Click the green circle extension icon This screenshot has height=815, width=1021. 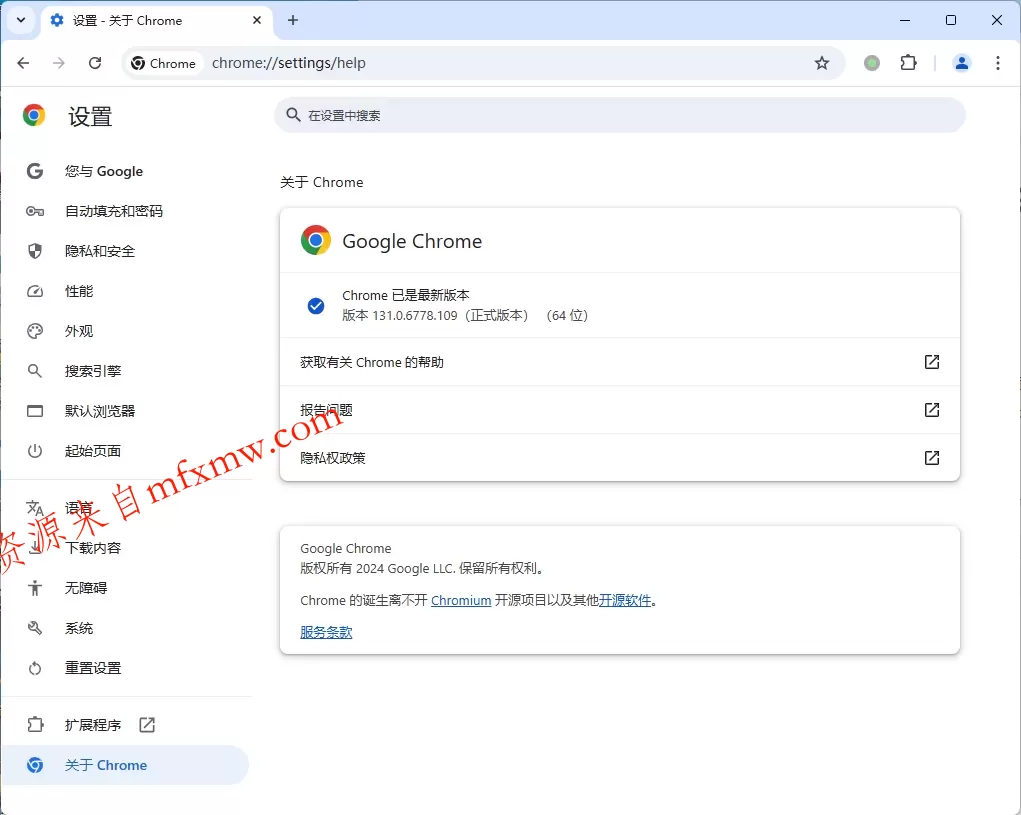pos(872,63)
